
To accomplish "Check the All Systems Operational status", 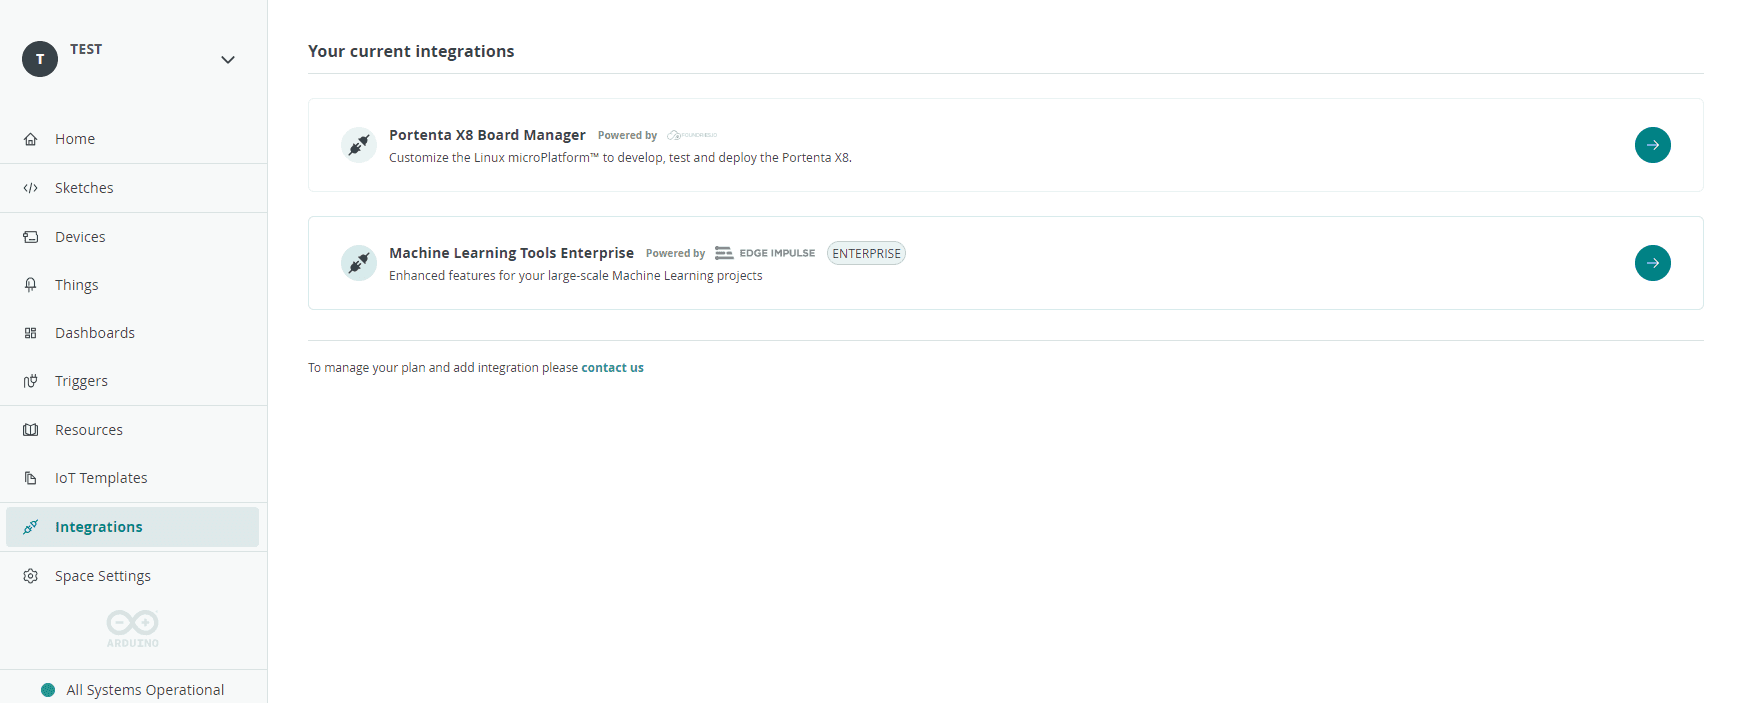I will (x=144, y=690).
